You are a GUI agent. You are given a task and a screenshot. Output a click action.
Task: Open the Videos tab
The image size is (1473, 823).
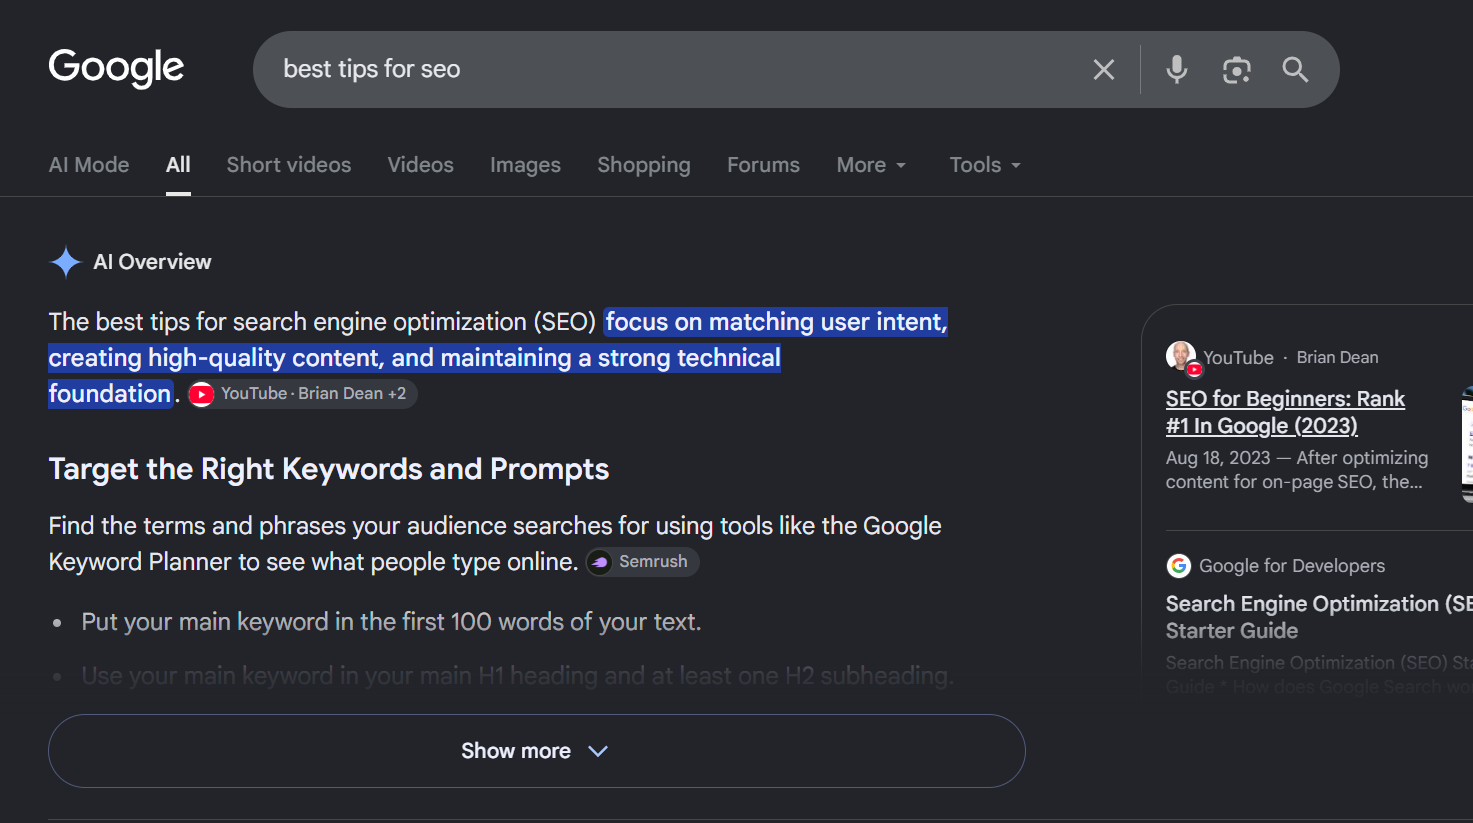point(421,165)
